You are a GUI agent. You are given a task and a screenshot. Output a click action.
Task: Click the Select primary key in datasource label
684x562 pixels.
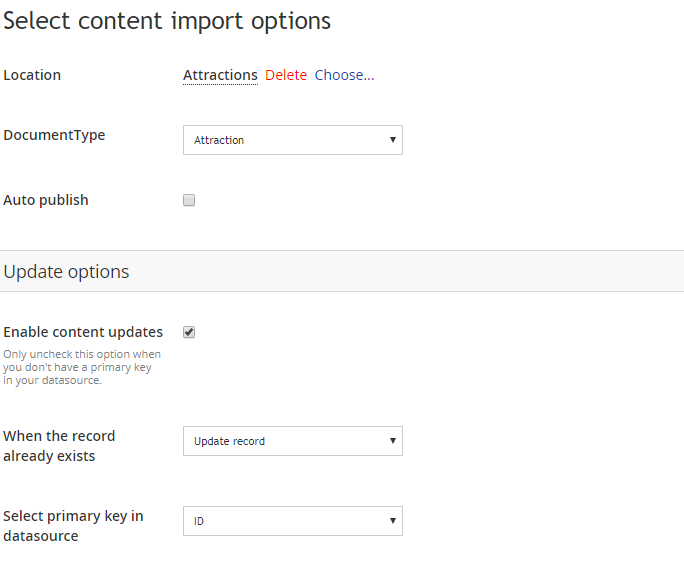73,526
